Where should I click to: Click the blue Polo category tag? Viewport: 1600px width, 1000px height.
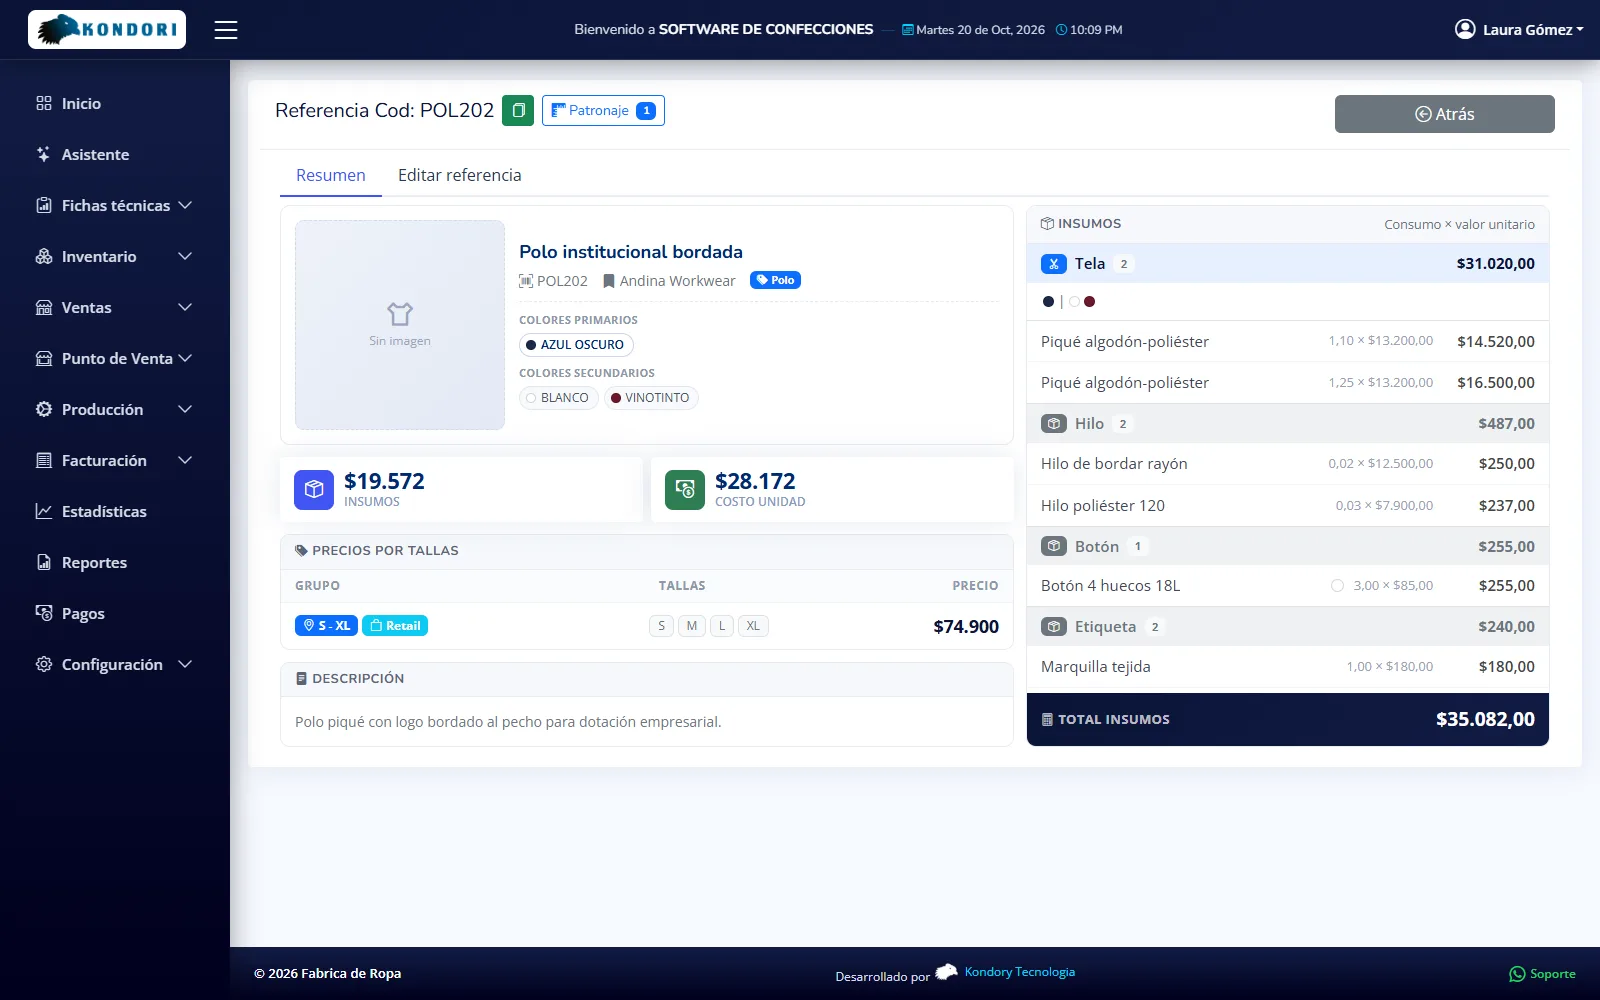pyautogui.click(x=775, y=280)
